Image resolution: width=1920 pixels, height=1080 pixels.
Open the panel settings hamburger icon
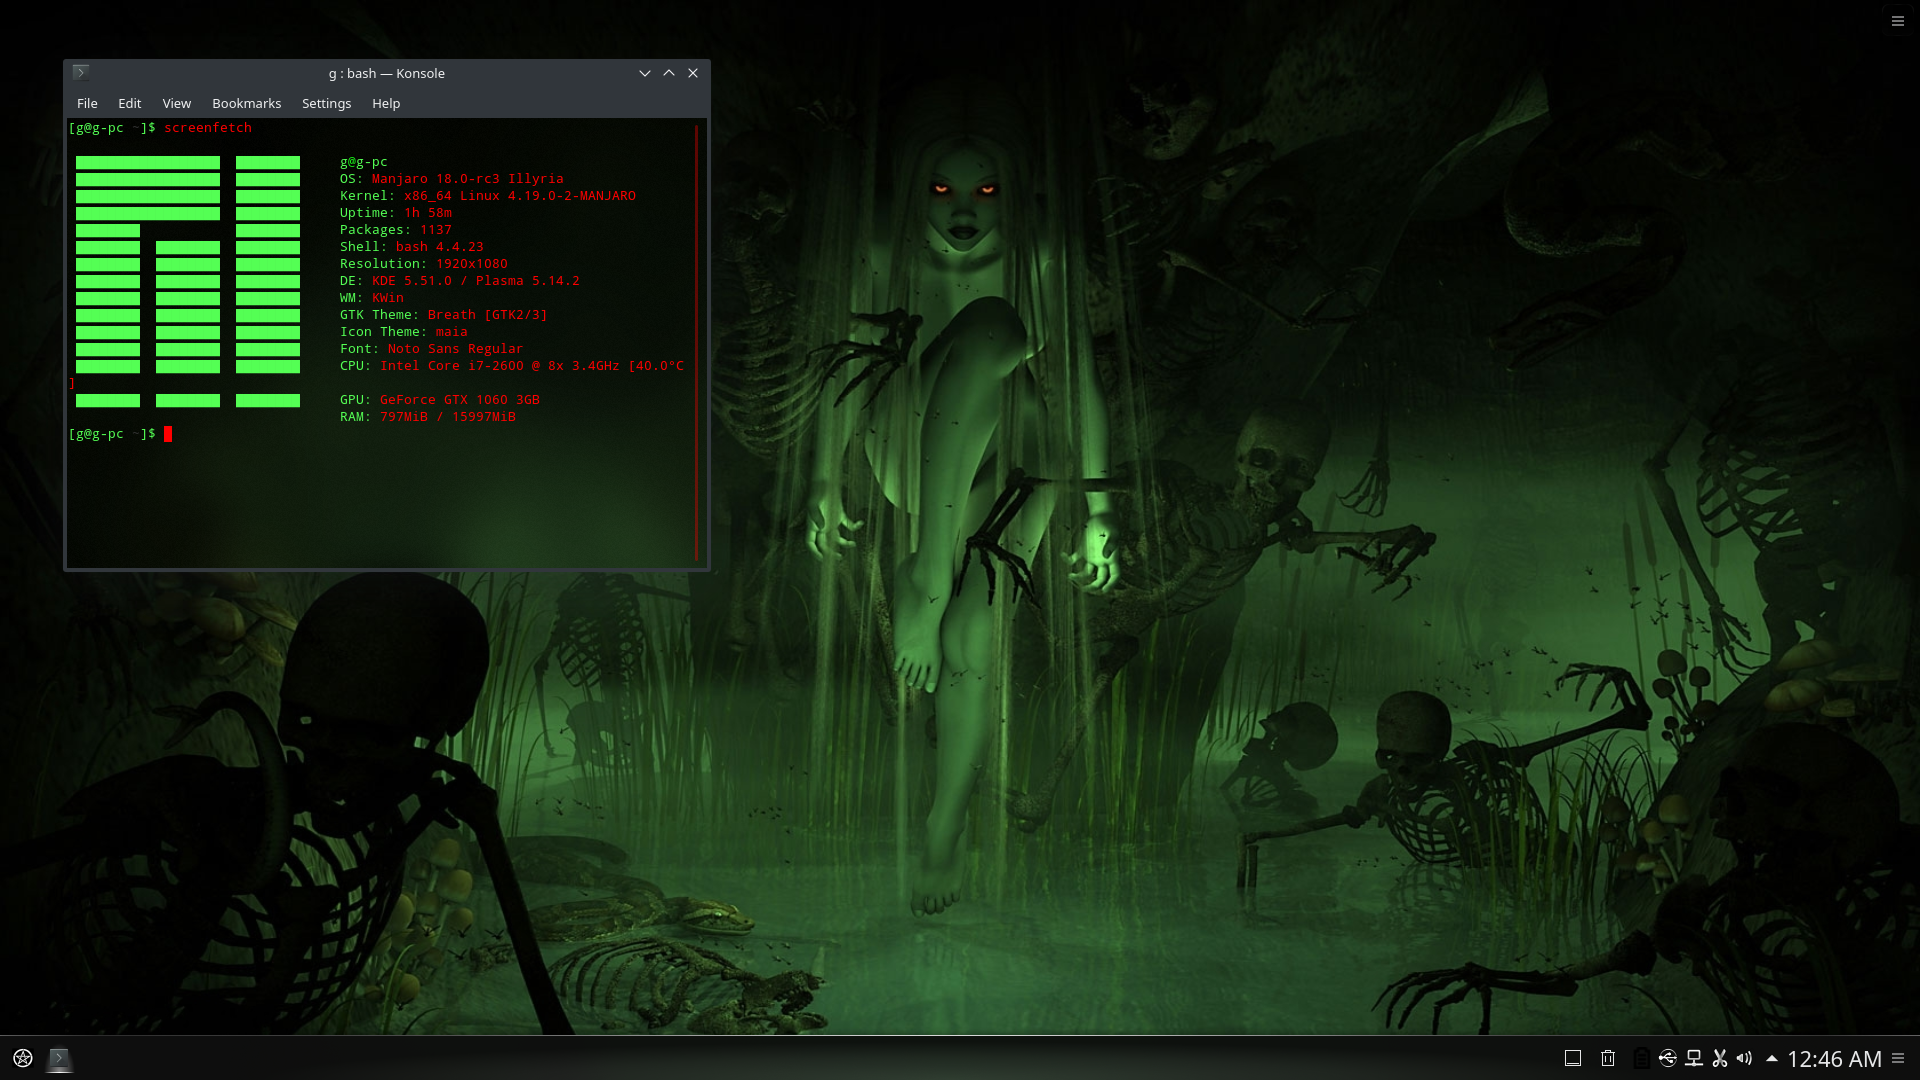click(x=1898, y=1058)
